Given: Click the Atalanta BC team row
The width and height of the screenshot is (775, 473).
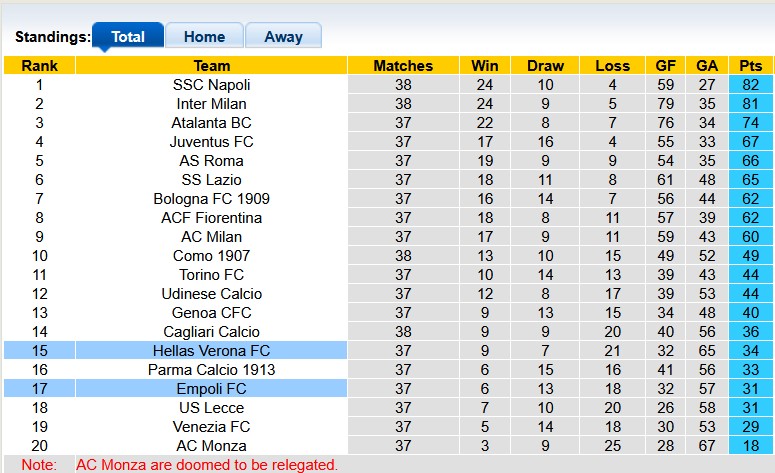Looking at the screenshot, I should point(211,123).
